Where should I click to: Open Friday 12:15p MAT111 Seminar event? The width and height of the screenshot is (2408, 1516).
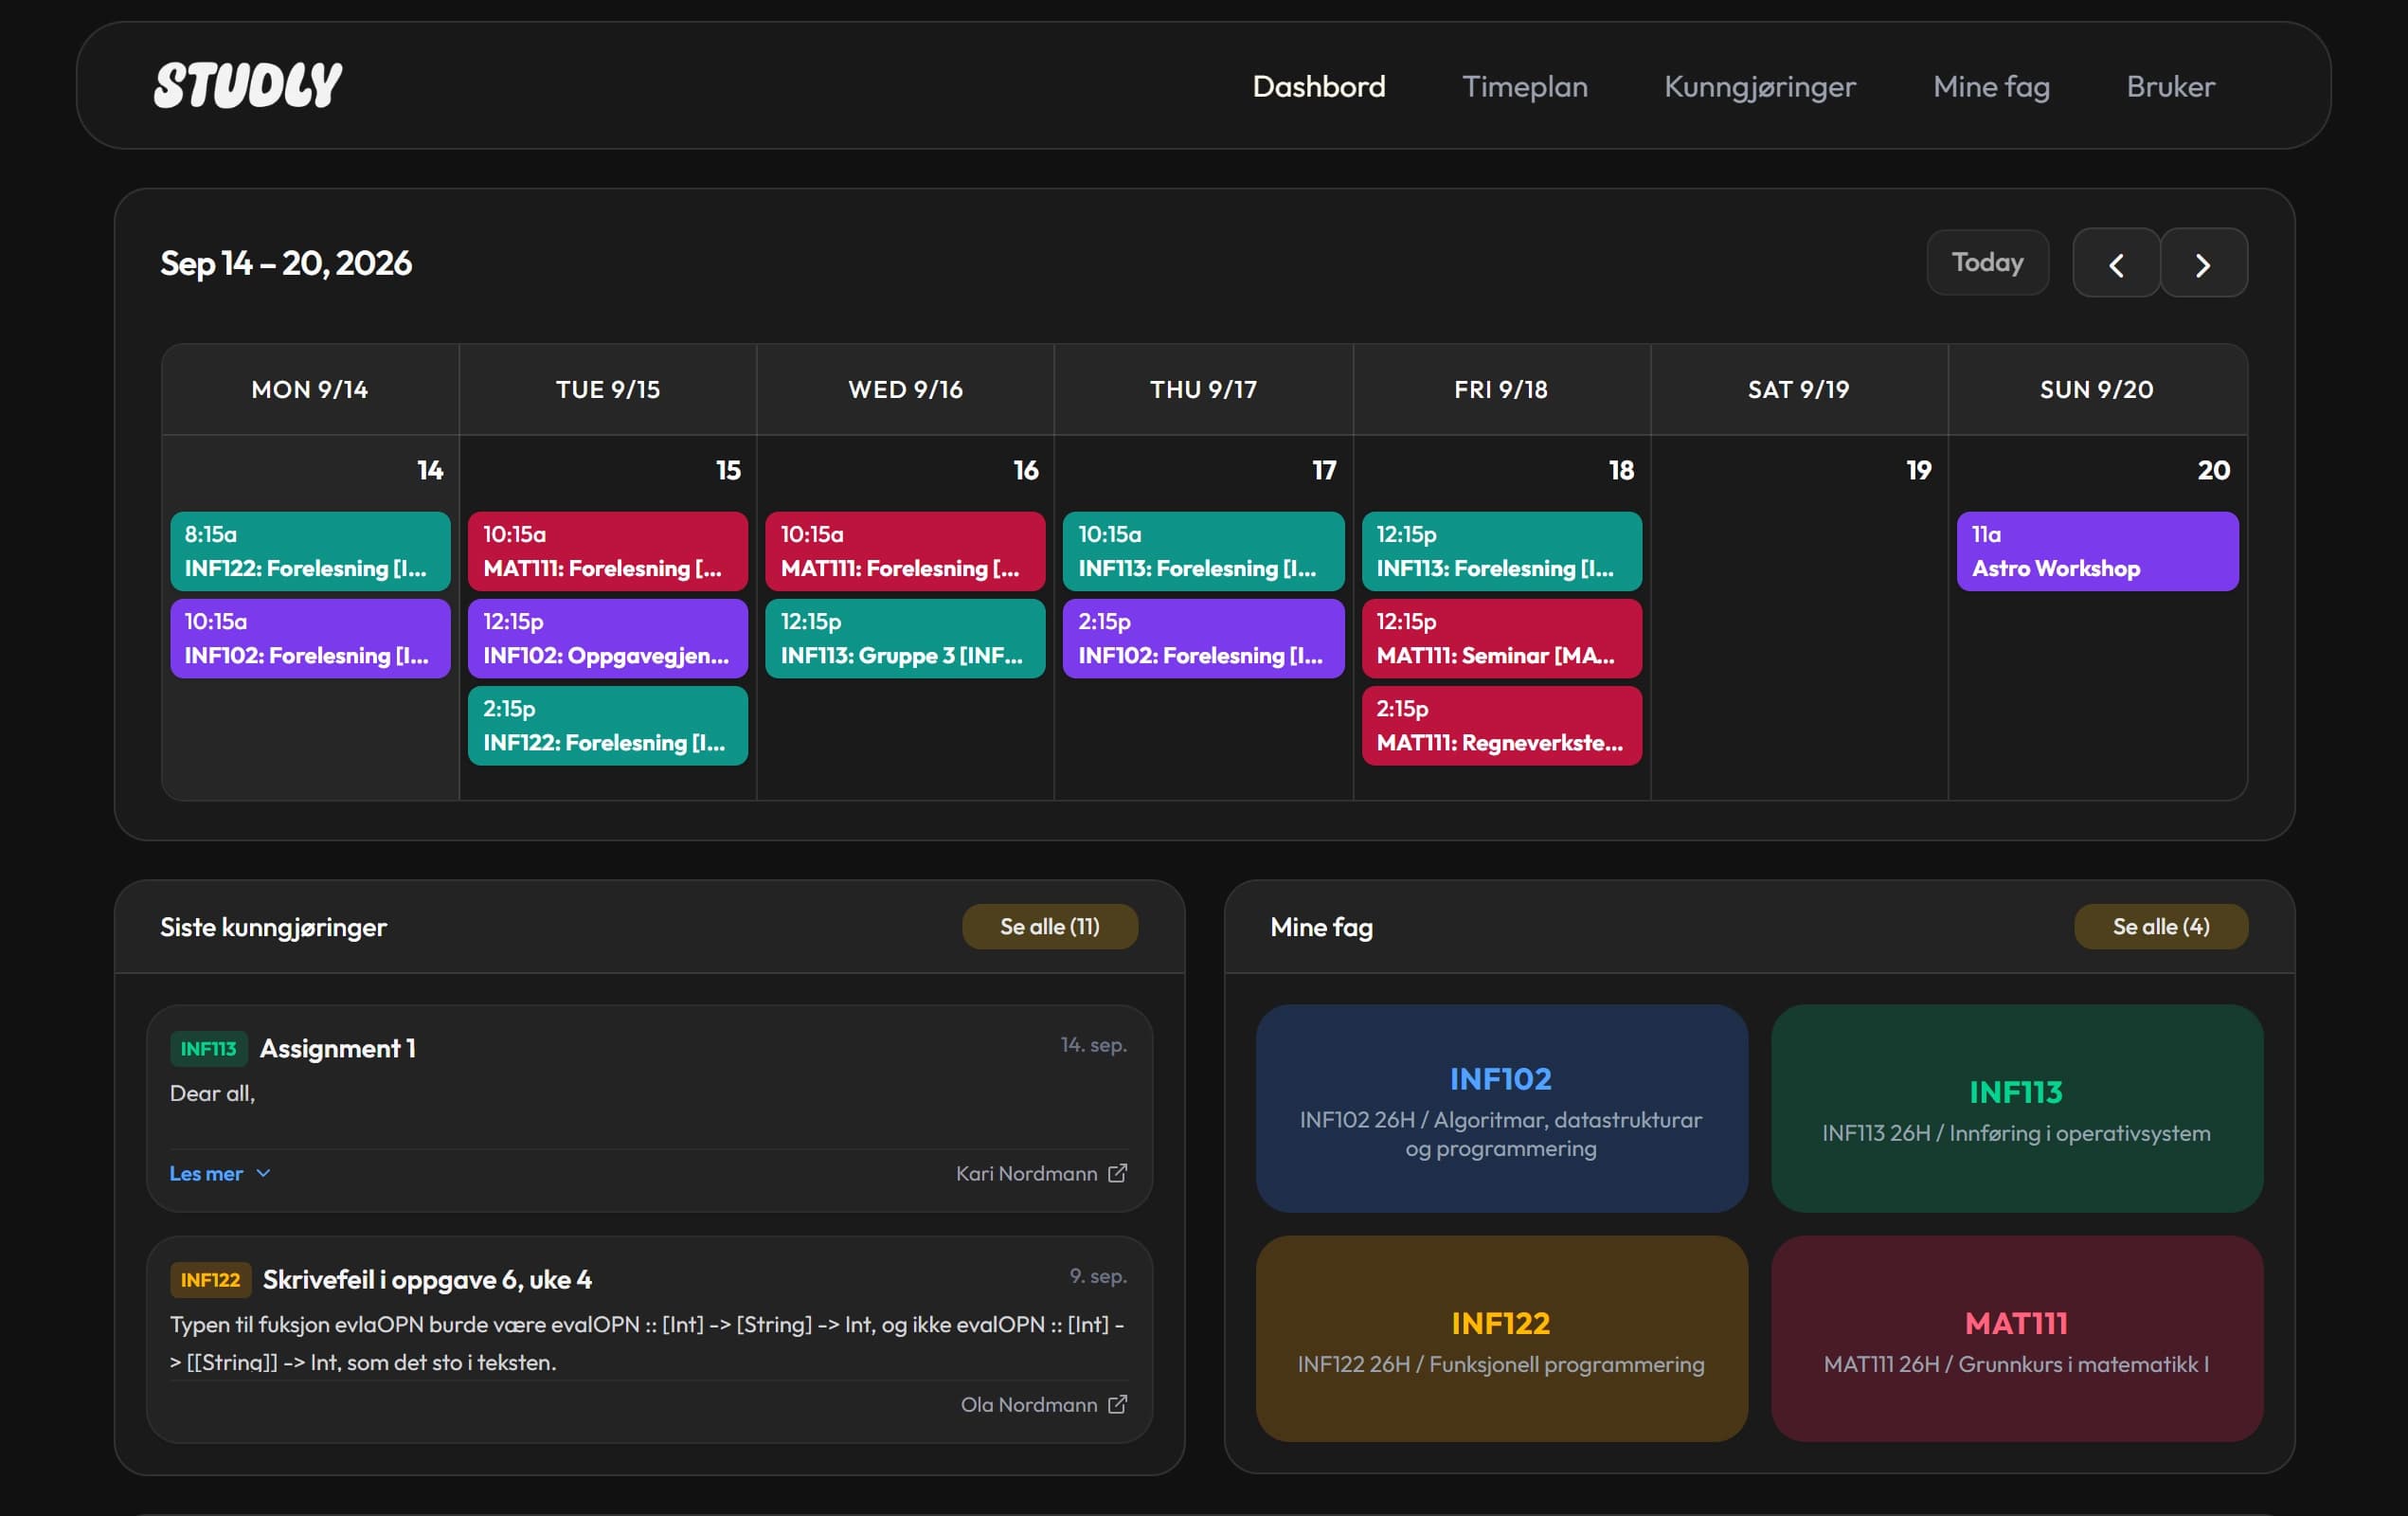(x=1501, y=638)
